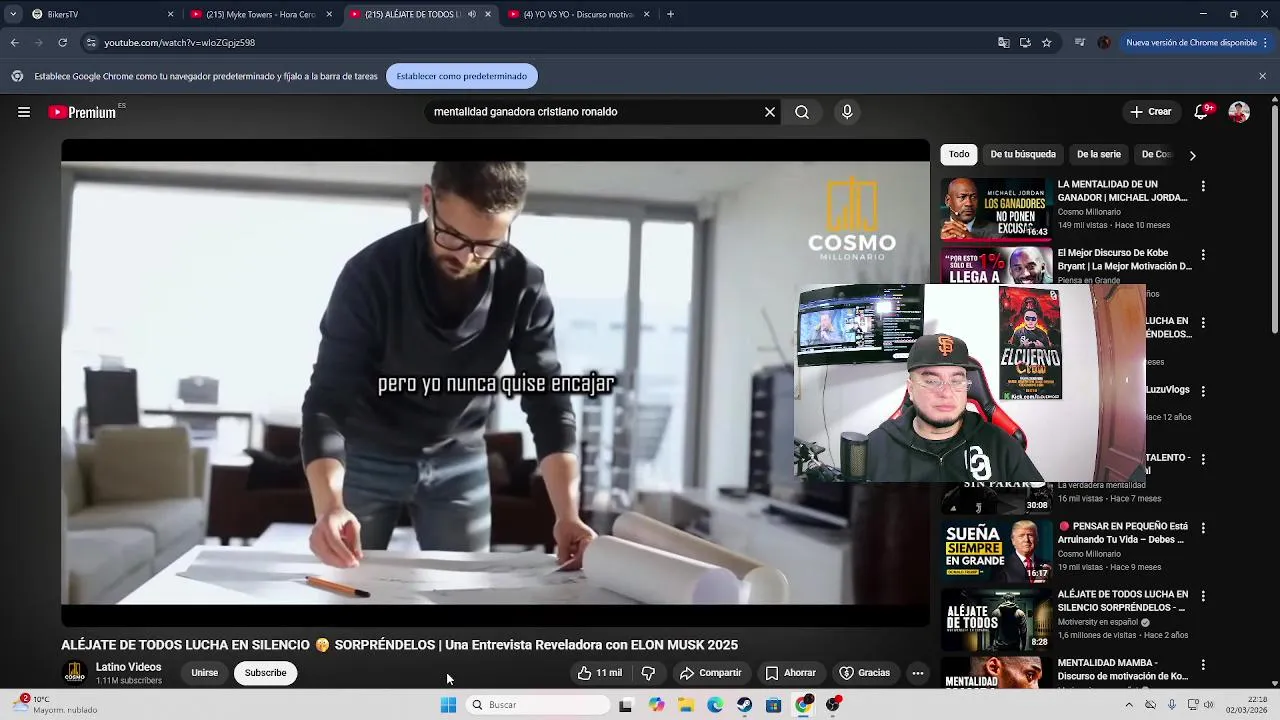Mute audio on ALÉJATE DE TODOS tab

pyautogui.click(x=471, y=14)
